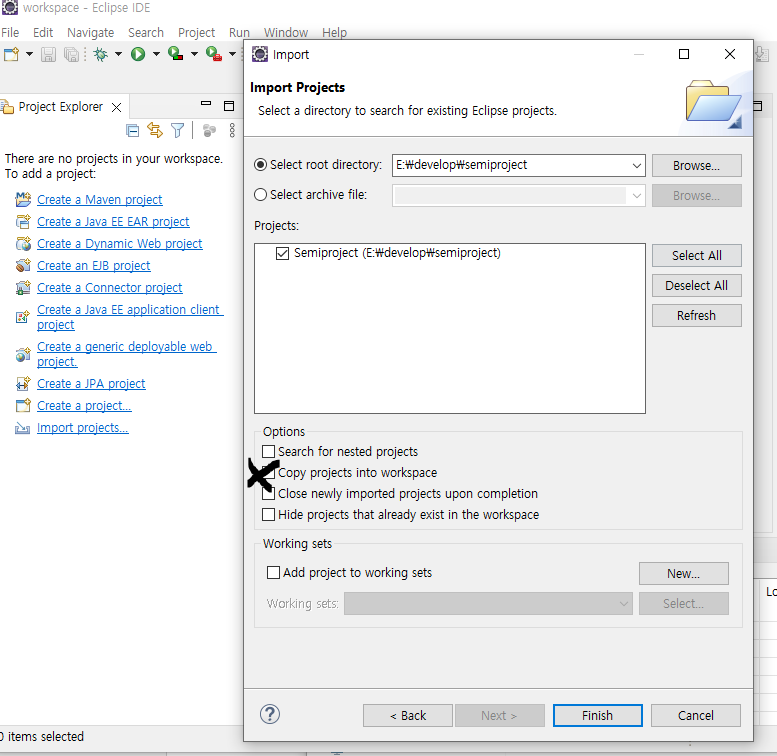777x756 pixels.
Task: Click Create an EJB project link
Action: coord(94,266)
